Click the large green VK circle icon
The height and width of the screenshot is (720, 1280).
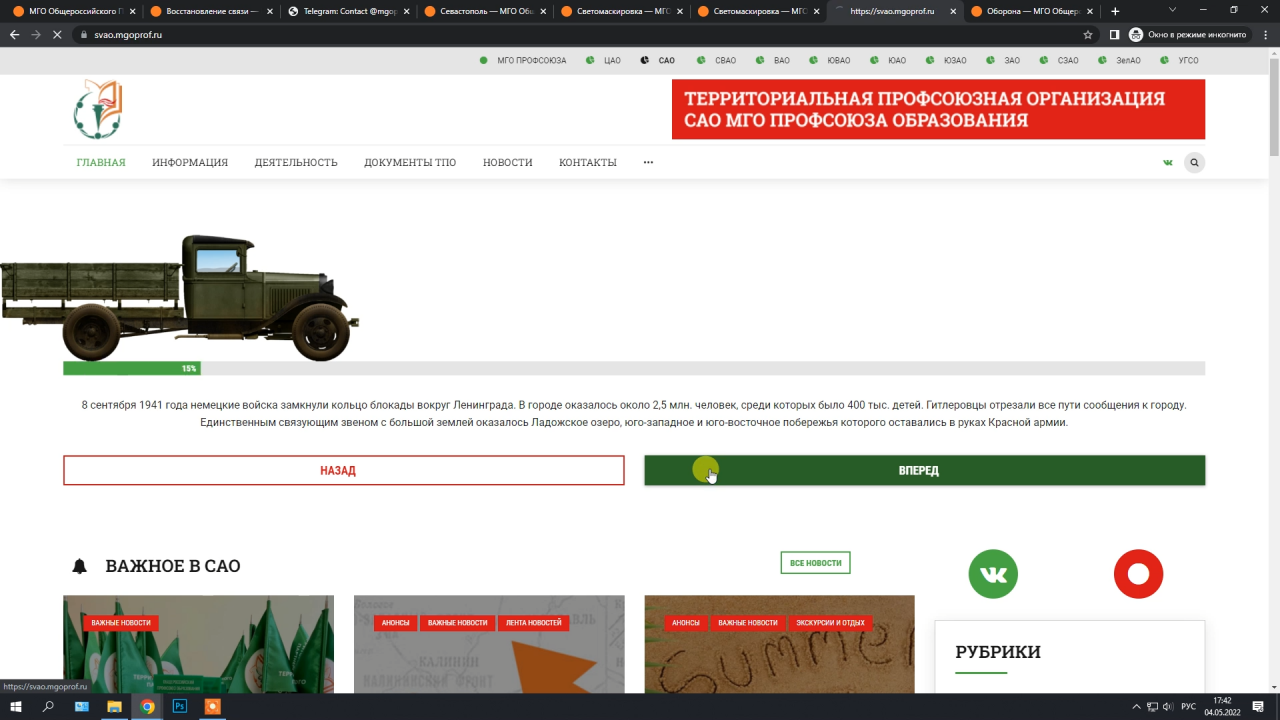(x=993, y=574)
